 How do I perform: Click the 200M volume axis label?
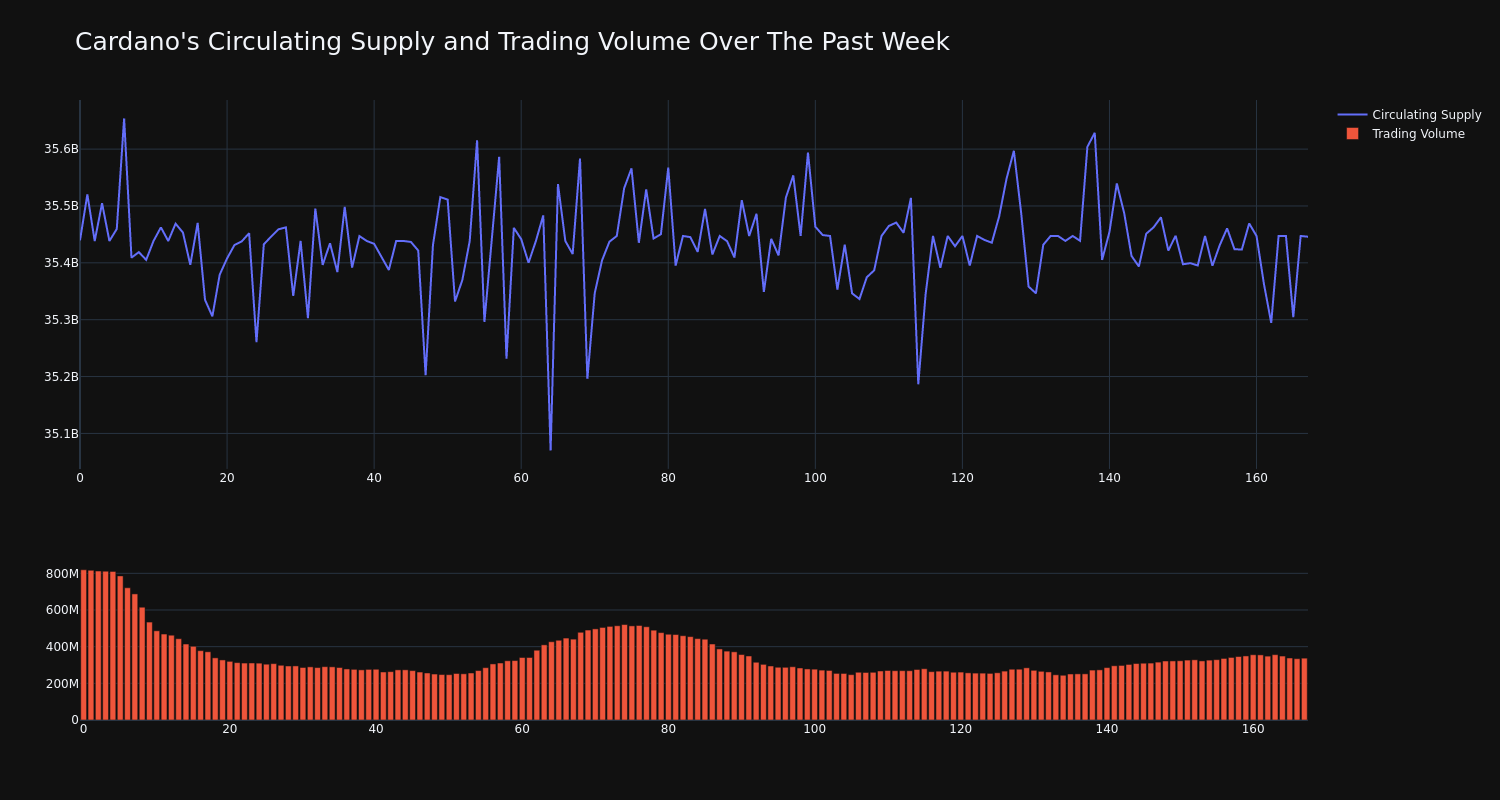[x=61, y=684]
